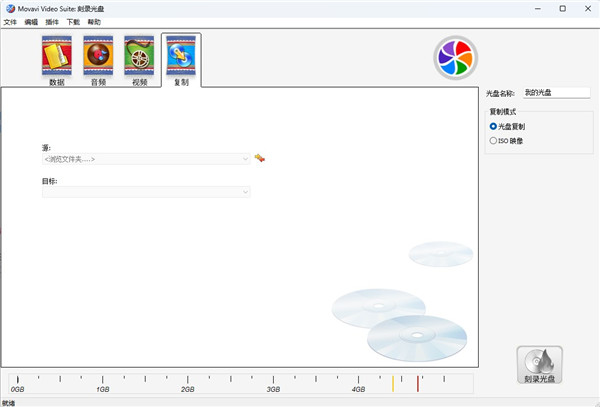Open the 数据 (Data) disc tab

[57, 60]
